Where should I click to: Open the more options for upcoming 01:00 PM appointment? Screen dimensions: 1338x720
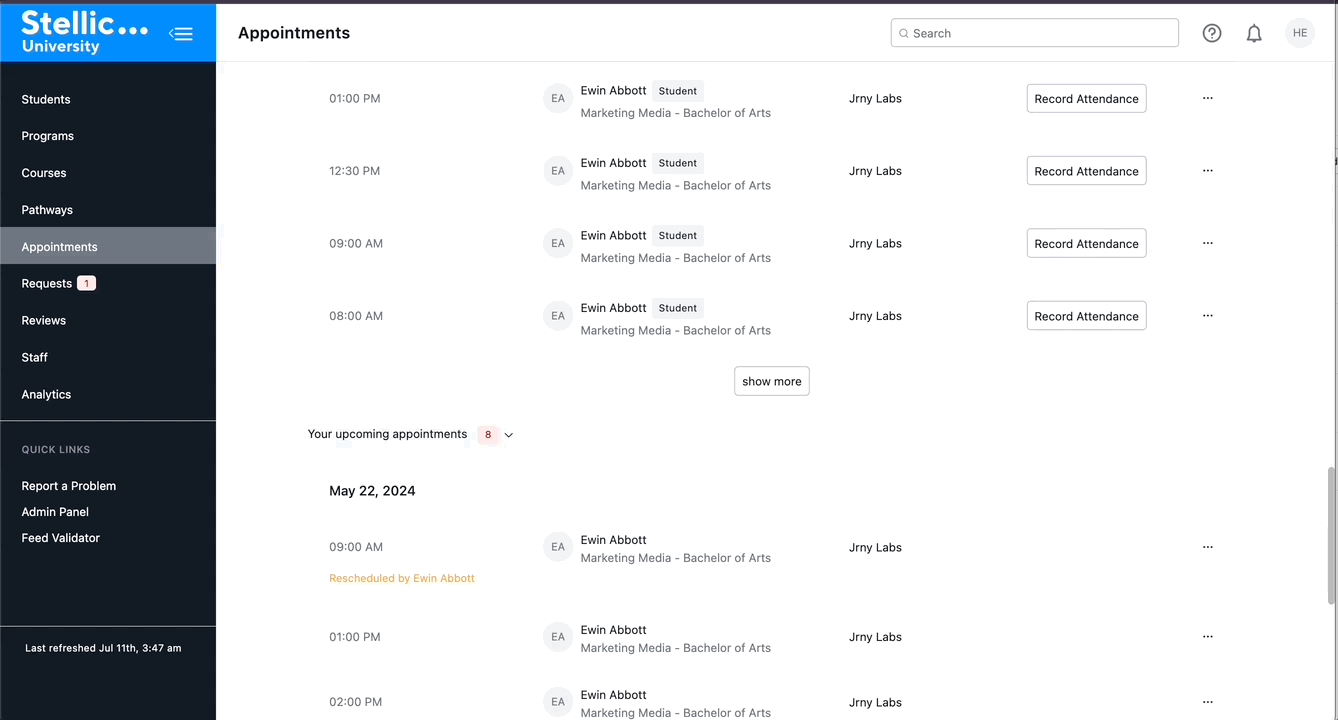[1207, 637]
